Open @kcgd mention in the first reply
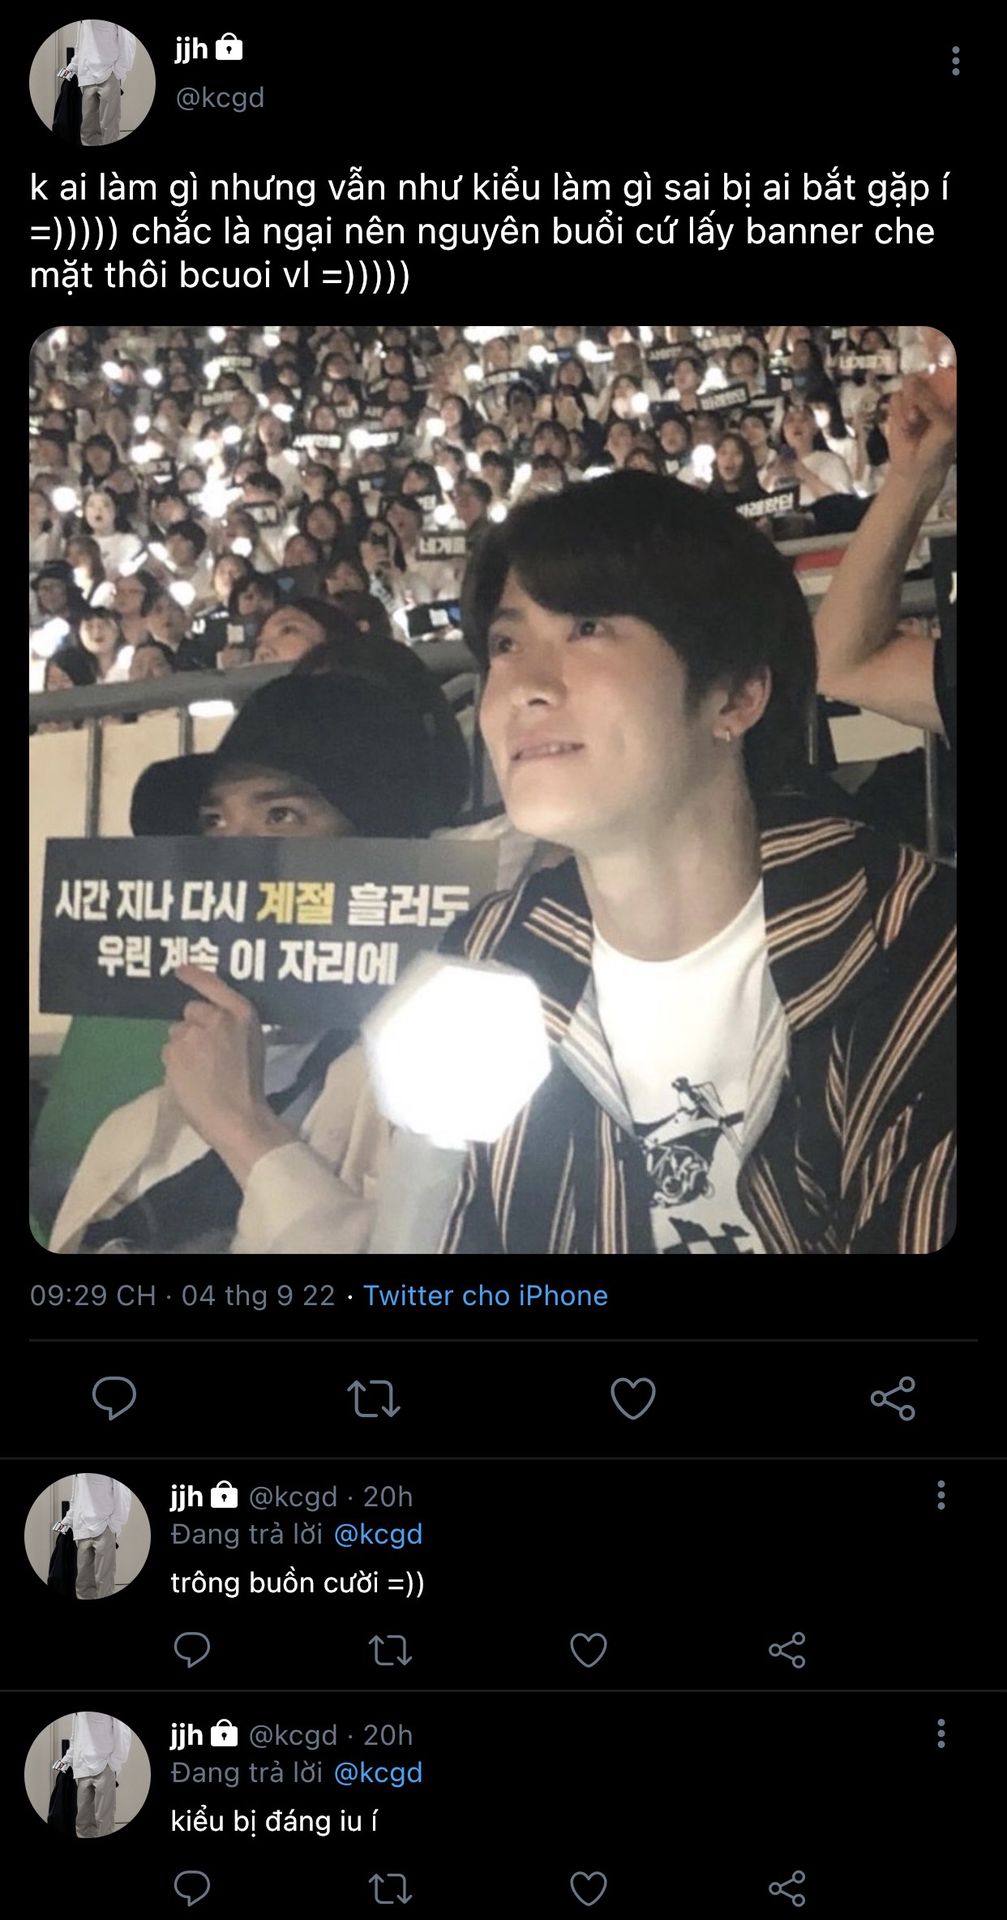 pyautogui.click(x=377, y=1534)
